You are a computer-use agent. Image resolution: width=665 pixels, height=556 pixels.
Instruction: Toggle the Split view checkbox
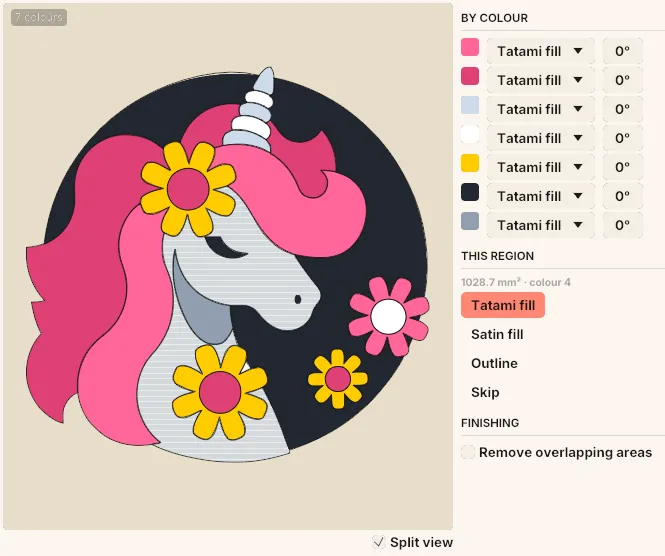(x=379, y=542)
